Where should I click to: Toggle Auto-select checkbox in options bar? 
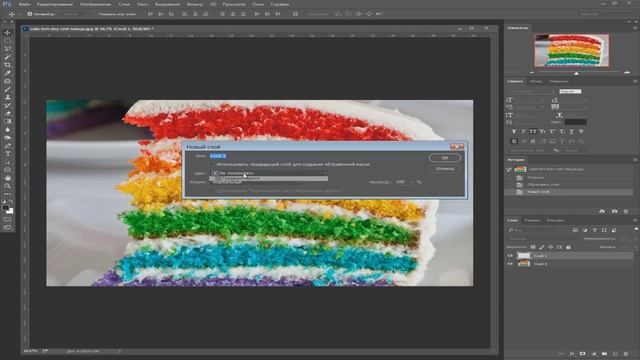(29, 14)
